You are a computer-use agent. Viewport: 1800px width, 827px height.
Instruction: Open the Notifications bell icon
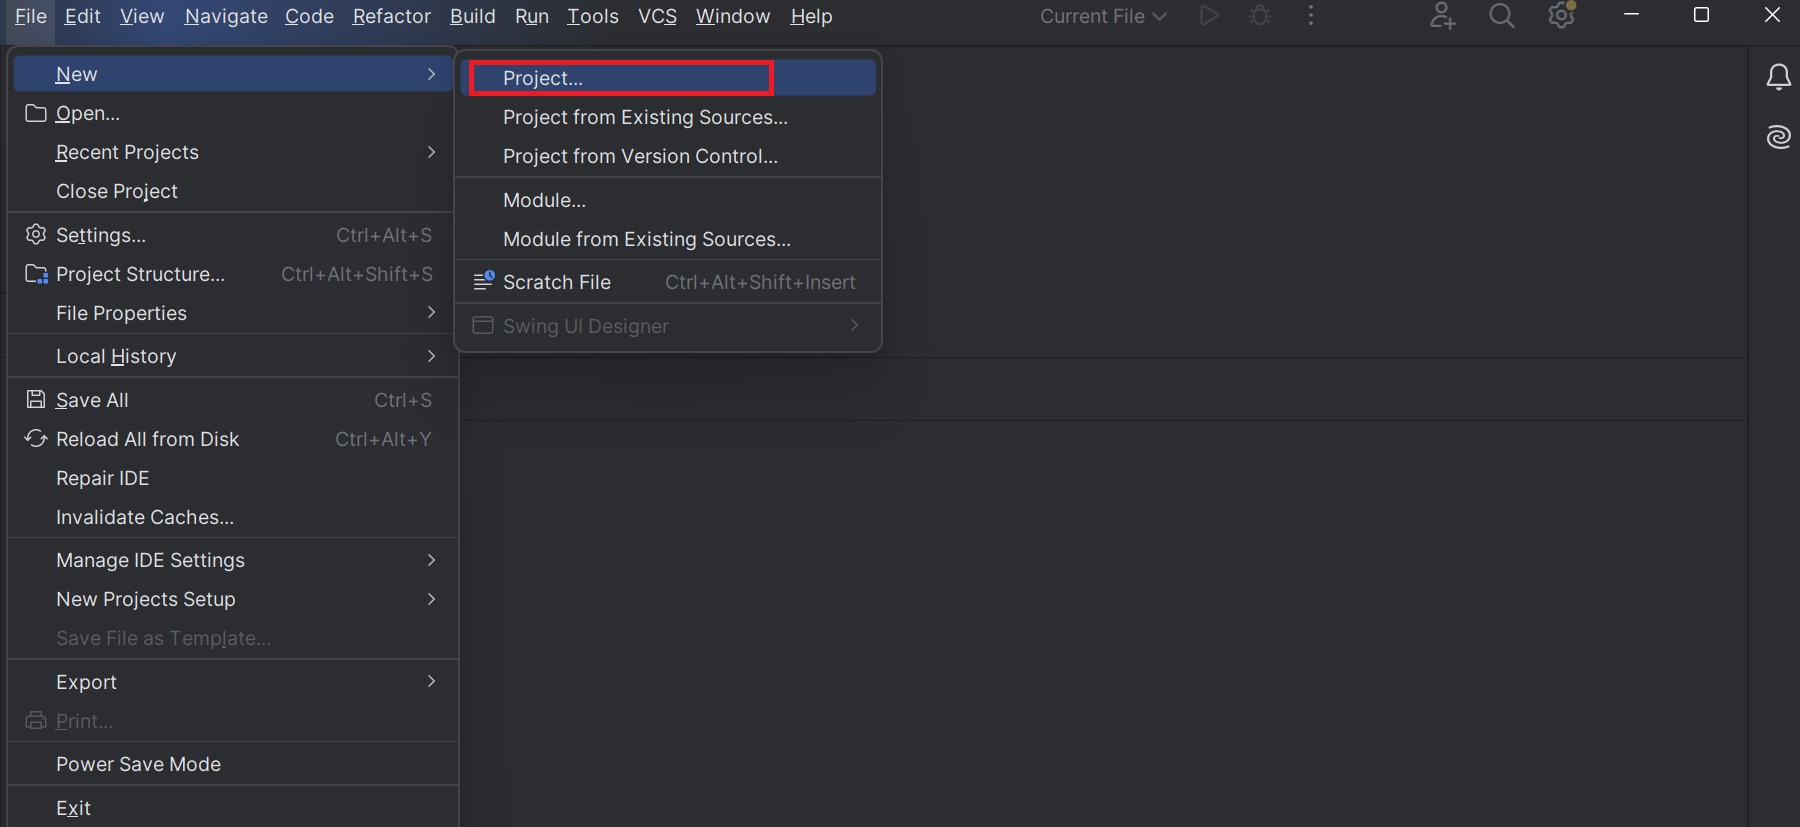tap(1778, 77)
